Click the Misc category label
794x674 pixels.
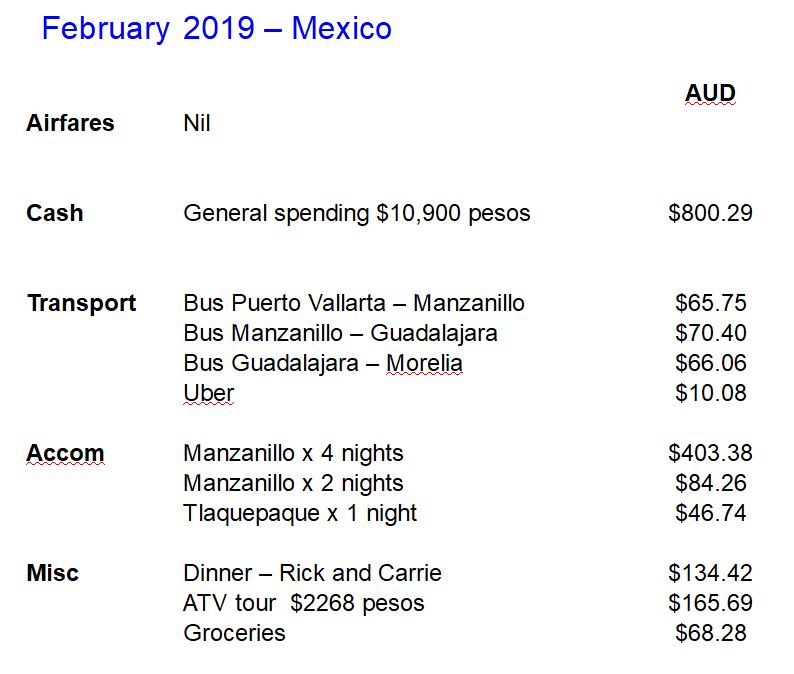click(52, 573)
